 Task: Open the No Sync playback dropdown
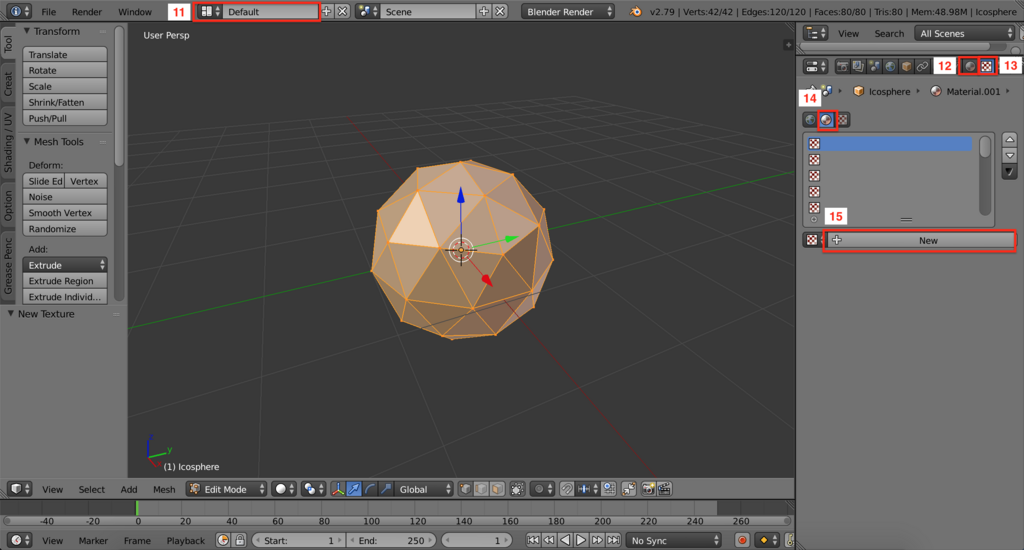[x=673, y=540]
